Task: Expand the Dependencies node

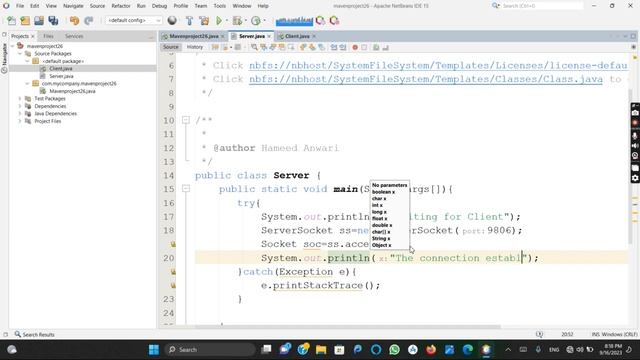Action: 20,106
